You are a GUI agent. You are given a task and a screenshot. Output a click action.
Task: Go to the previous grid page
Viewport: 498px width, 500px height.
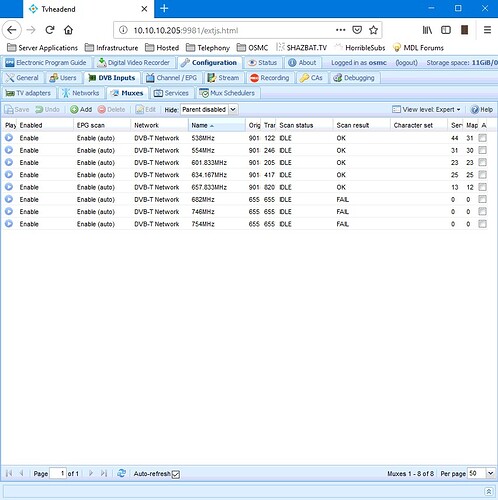tap(22, 473)
